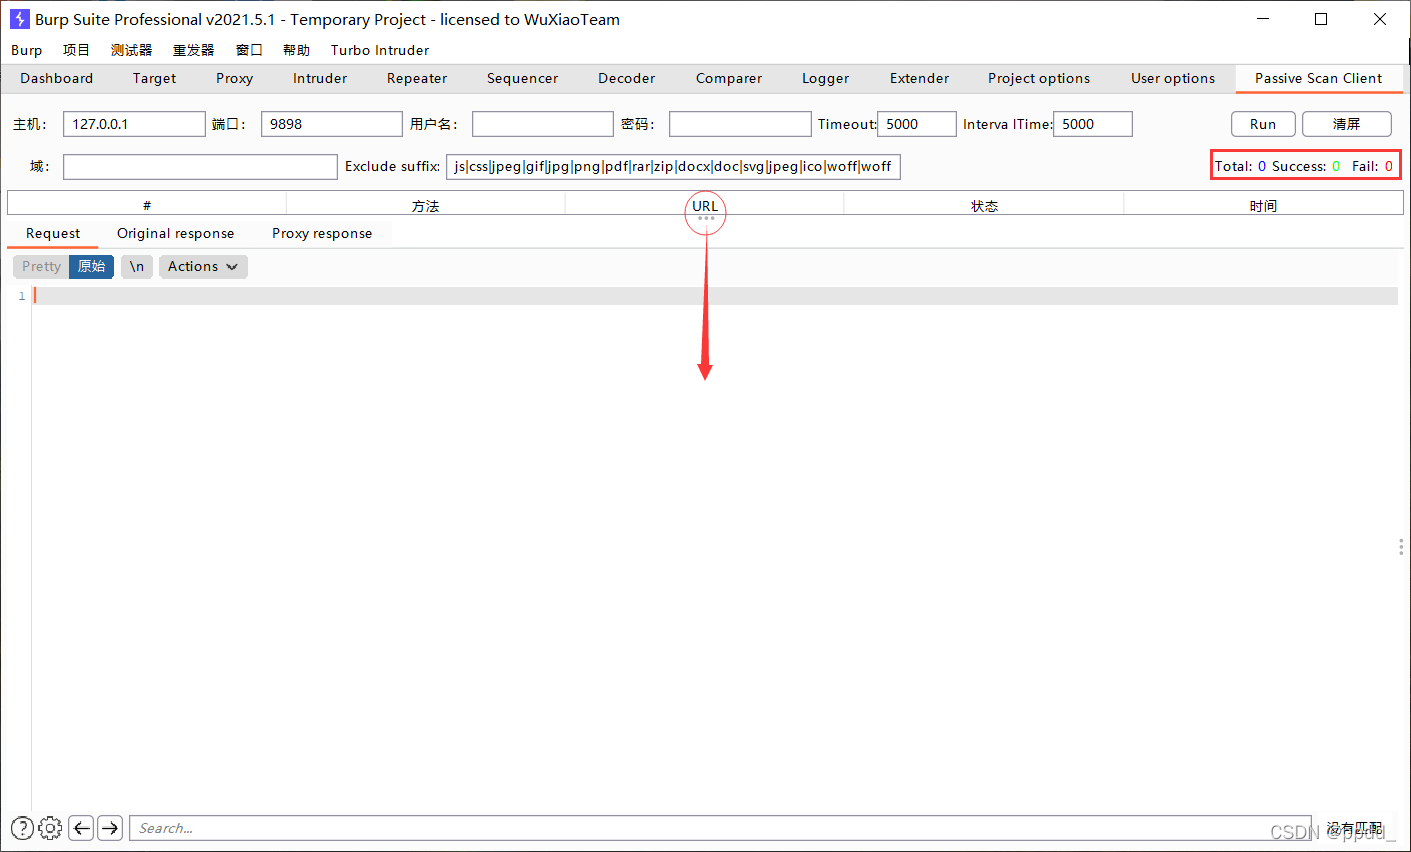Image resolution: width=1411 pixels, height=852 pixels.
Task: Focus the Search box at bottom
Action: 720,828
